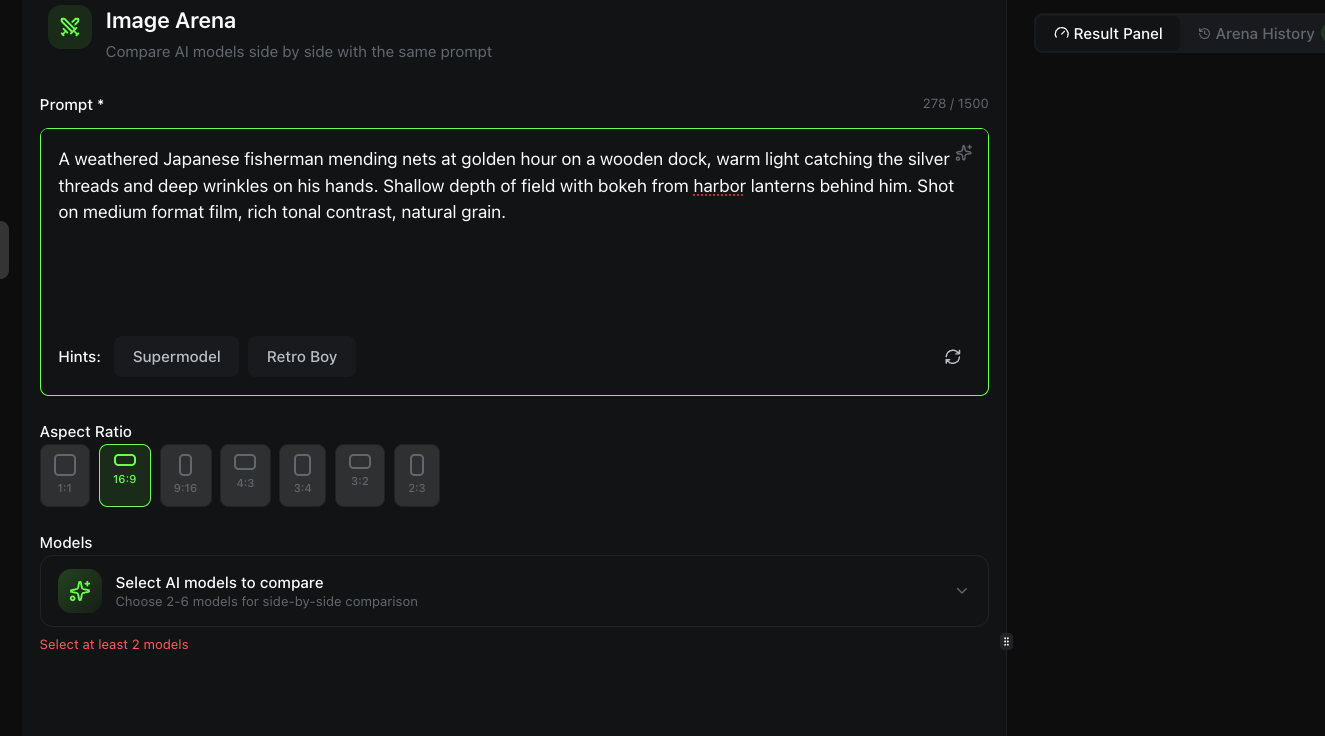
Task: Click the sparkle enhance prompt icon
Action: 963,153
